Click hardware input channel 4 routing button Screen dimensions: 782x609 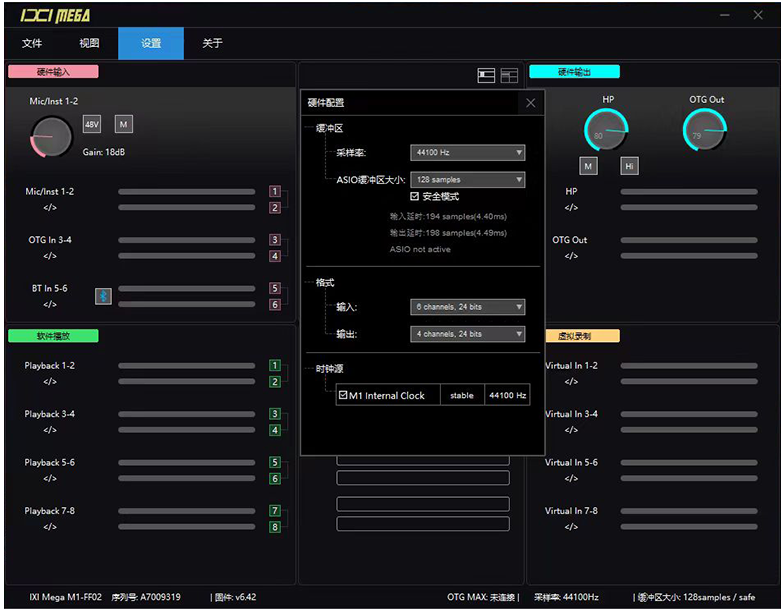pyautogui.click(x=275, y=256)
